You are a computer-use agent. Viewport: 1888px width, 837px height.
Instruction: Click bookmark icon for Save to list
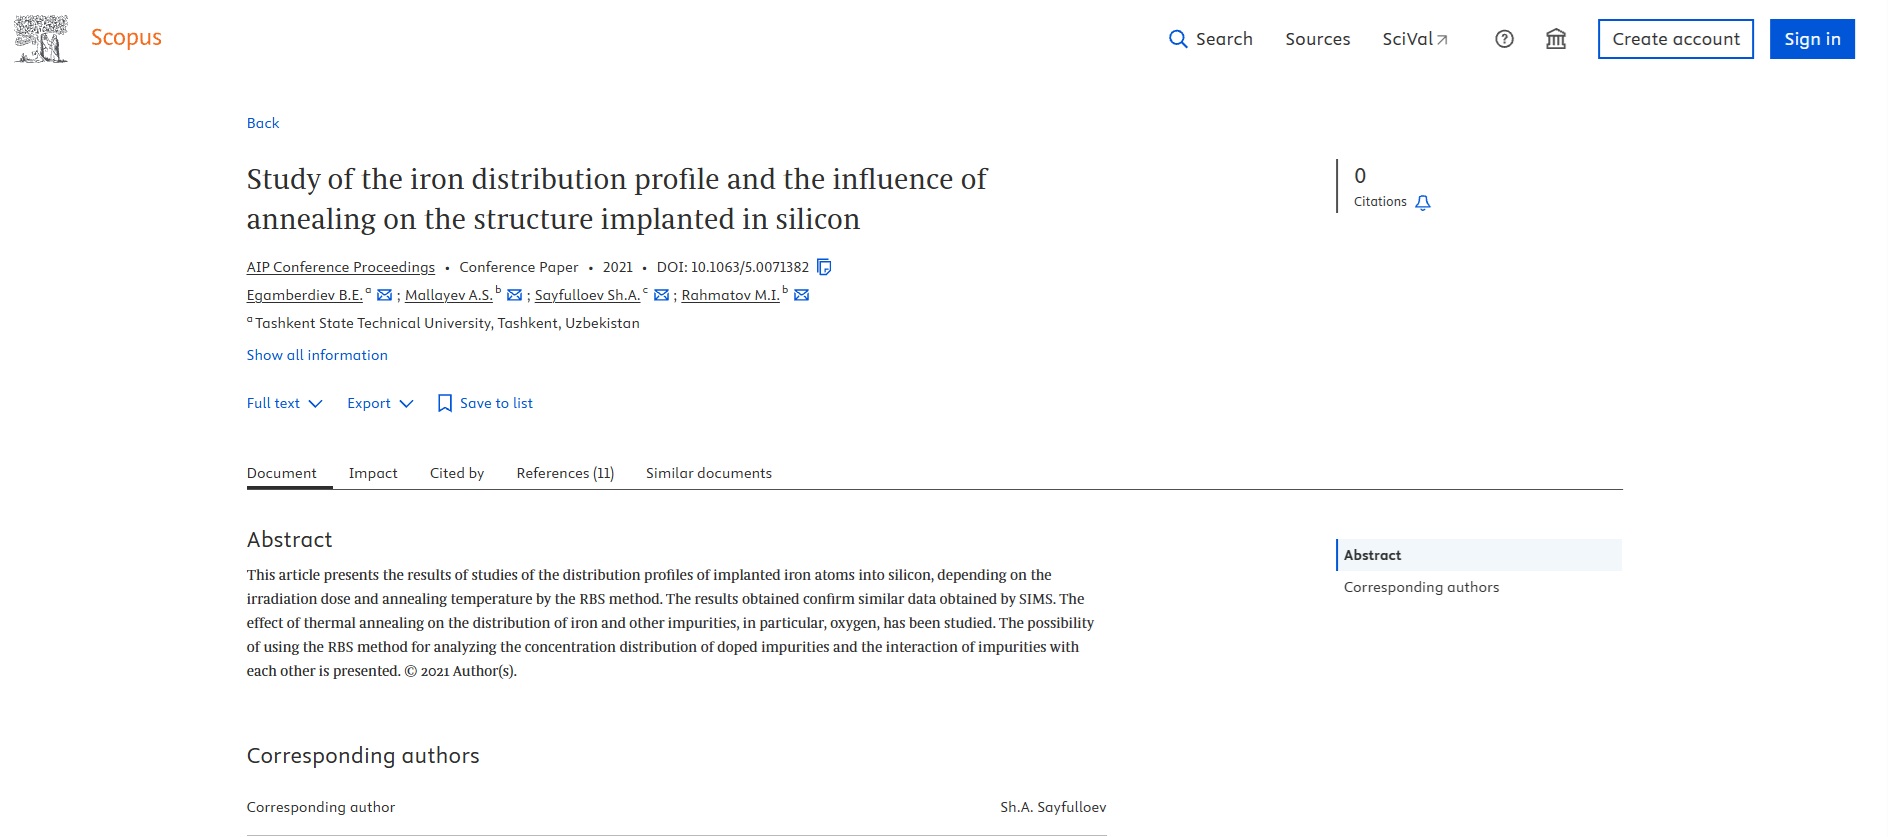coord(445,403)
